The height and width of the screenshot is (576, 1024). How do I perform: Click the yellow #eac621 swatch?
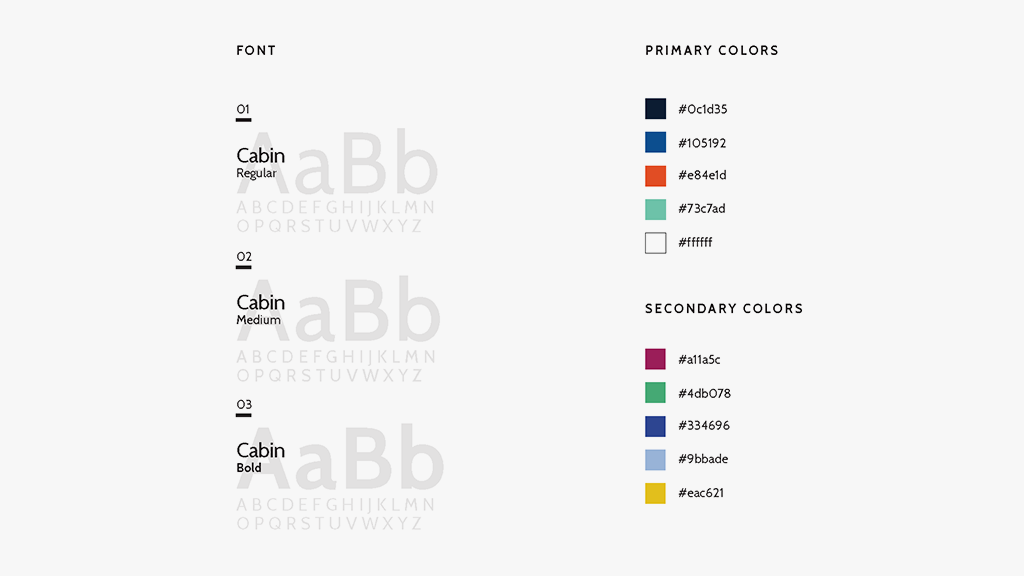coord(655,493)
